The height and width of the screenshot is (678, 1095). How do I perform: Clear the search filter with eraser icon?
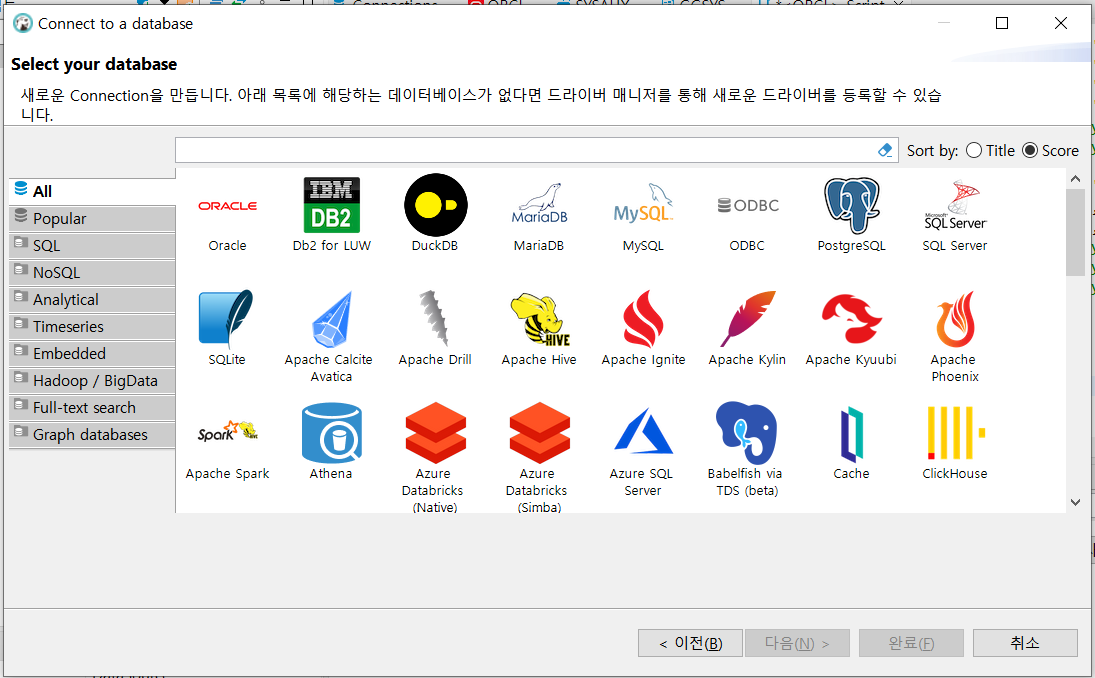point(885,150)
